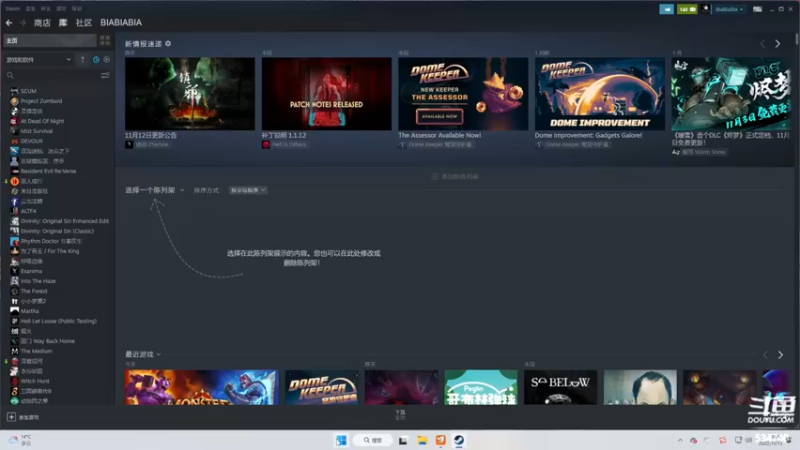Open Peglin in recent games
800x450 pixels.
coord(481,388)
